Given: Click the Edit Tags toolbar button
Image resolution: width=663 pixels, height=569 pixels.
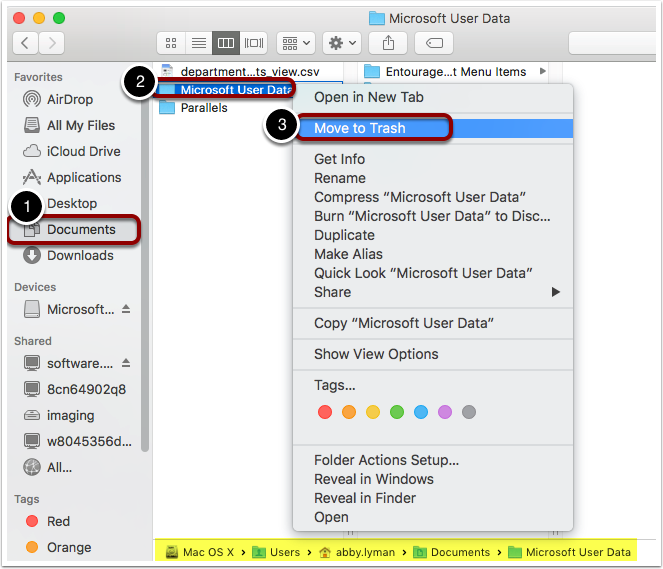Looking at the screenshot, I should click(x=434, y=43).
